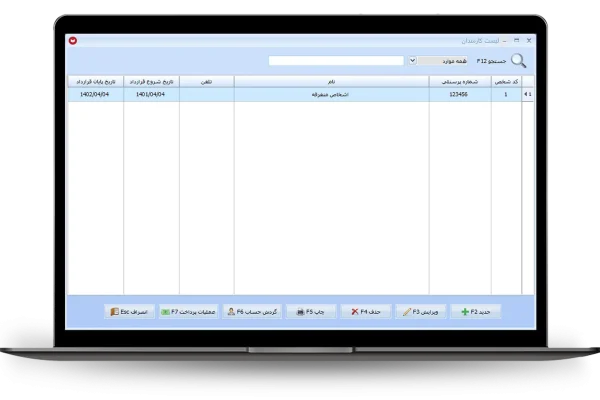Viewport: 600px width, 400px height.
Task: Open payment operations (عملیات پرداخت F7)
Action: (x=165, y=312)
